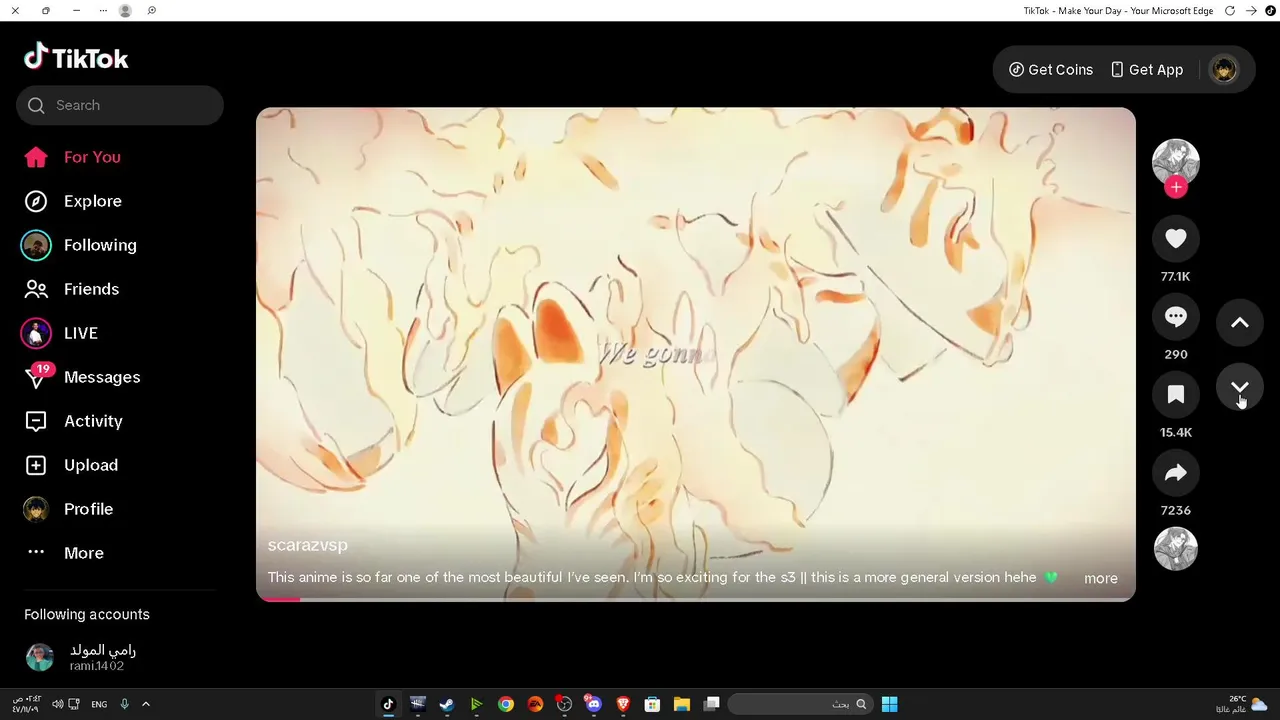Viewport: 1280px width, 720px height.
Task: Open Brave browser from the taskbar
Action: coord(623,704)
